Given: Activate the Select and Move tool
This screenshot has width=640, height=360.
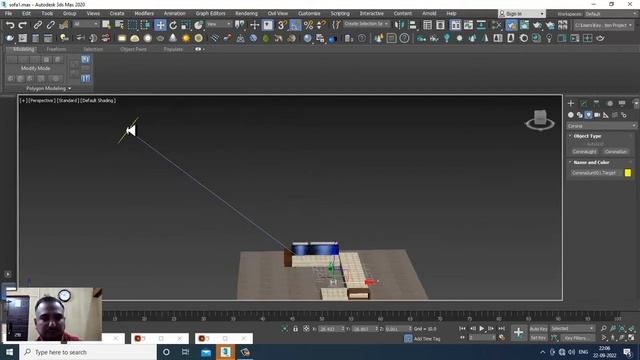Looking at the screenshot, I should pos(160,25).
